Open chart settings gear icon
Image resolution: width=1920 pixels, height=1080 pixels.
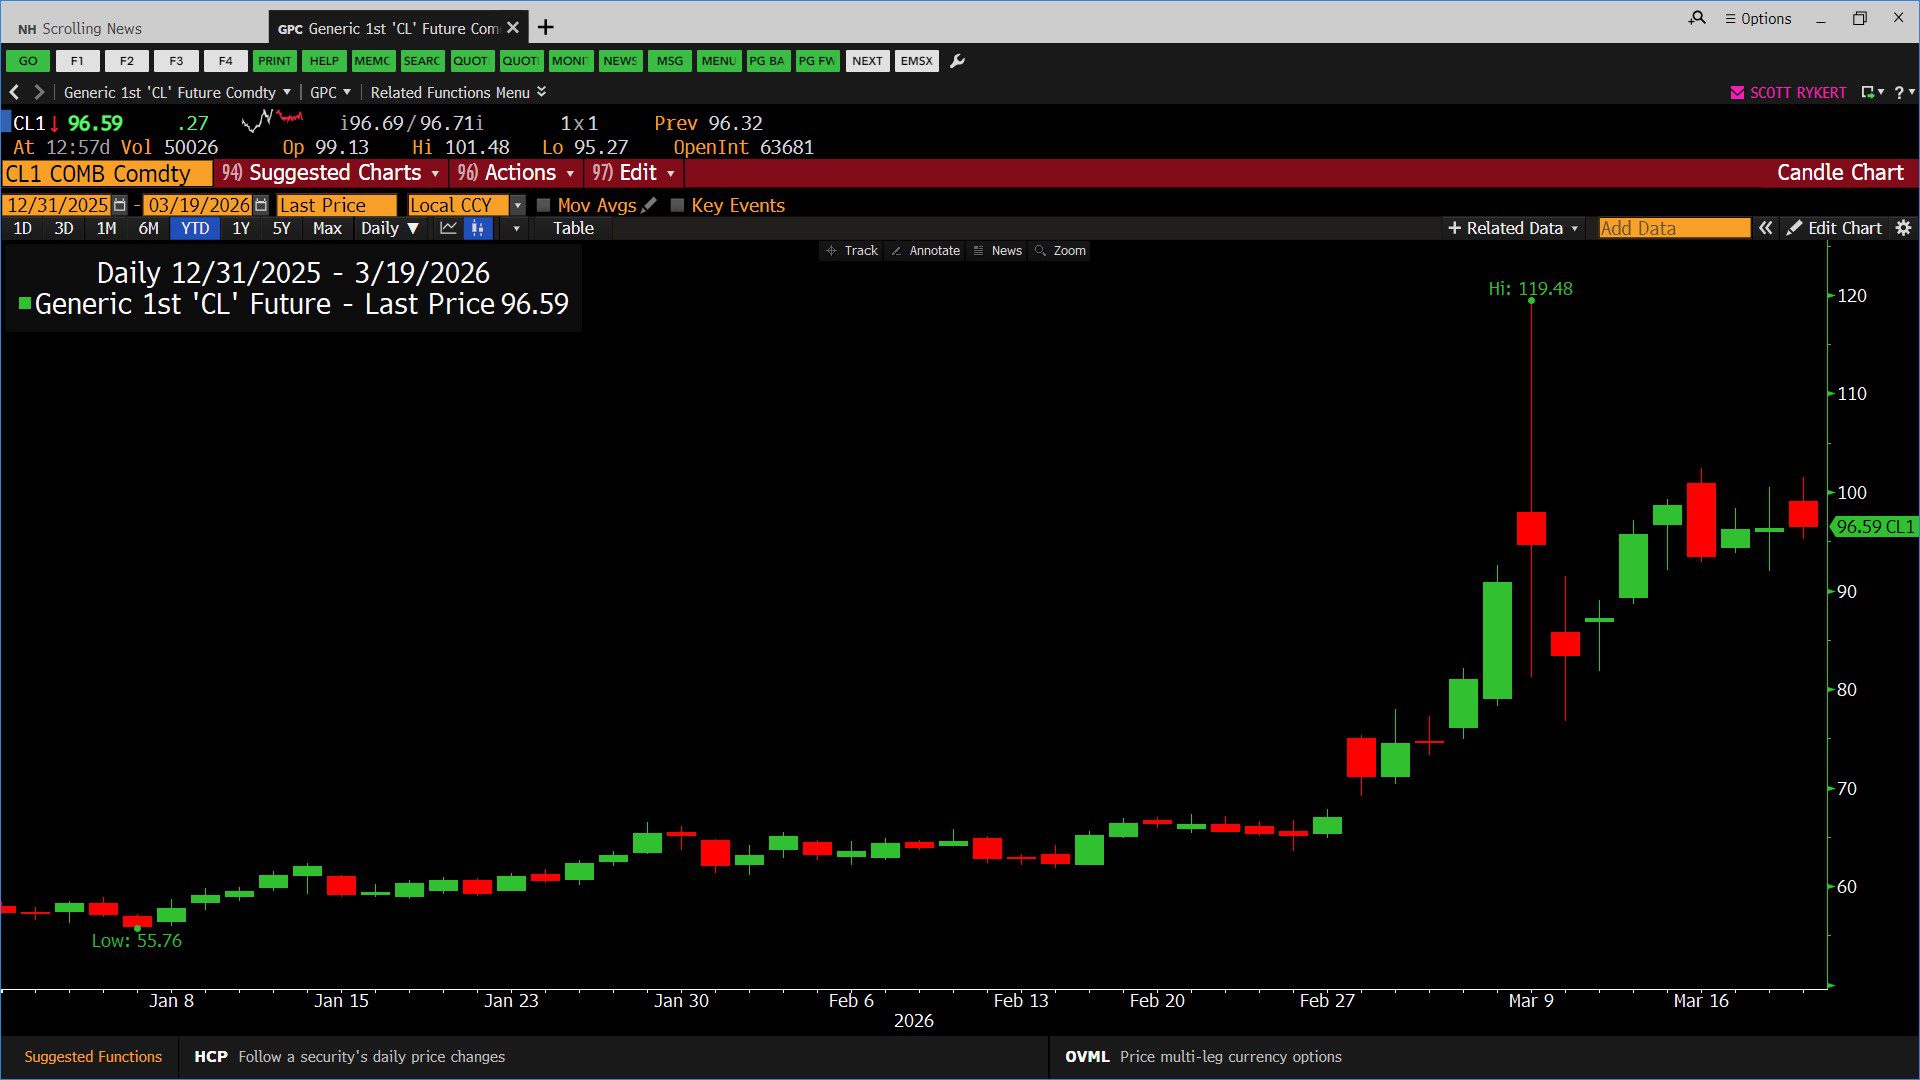point(1903,228)
